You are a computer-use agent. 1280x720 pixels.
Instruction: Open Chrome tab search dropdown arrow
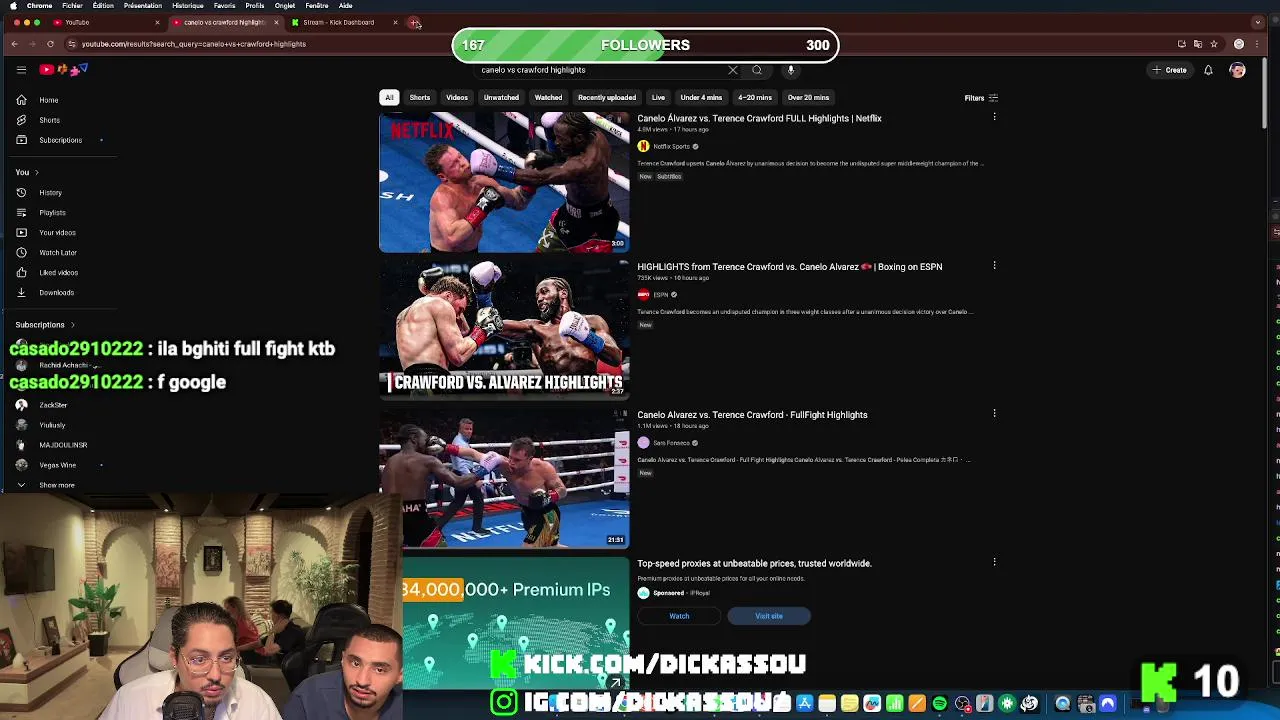coord(1258,22)
